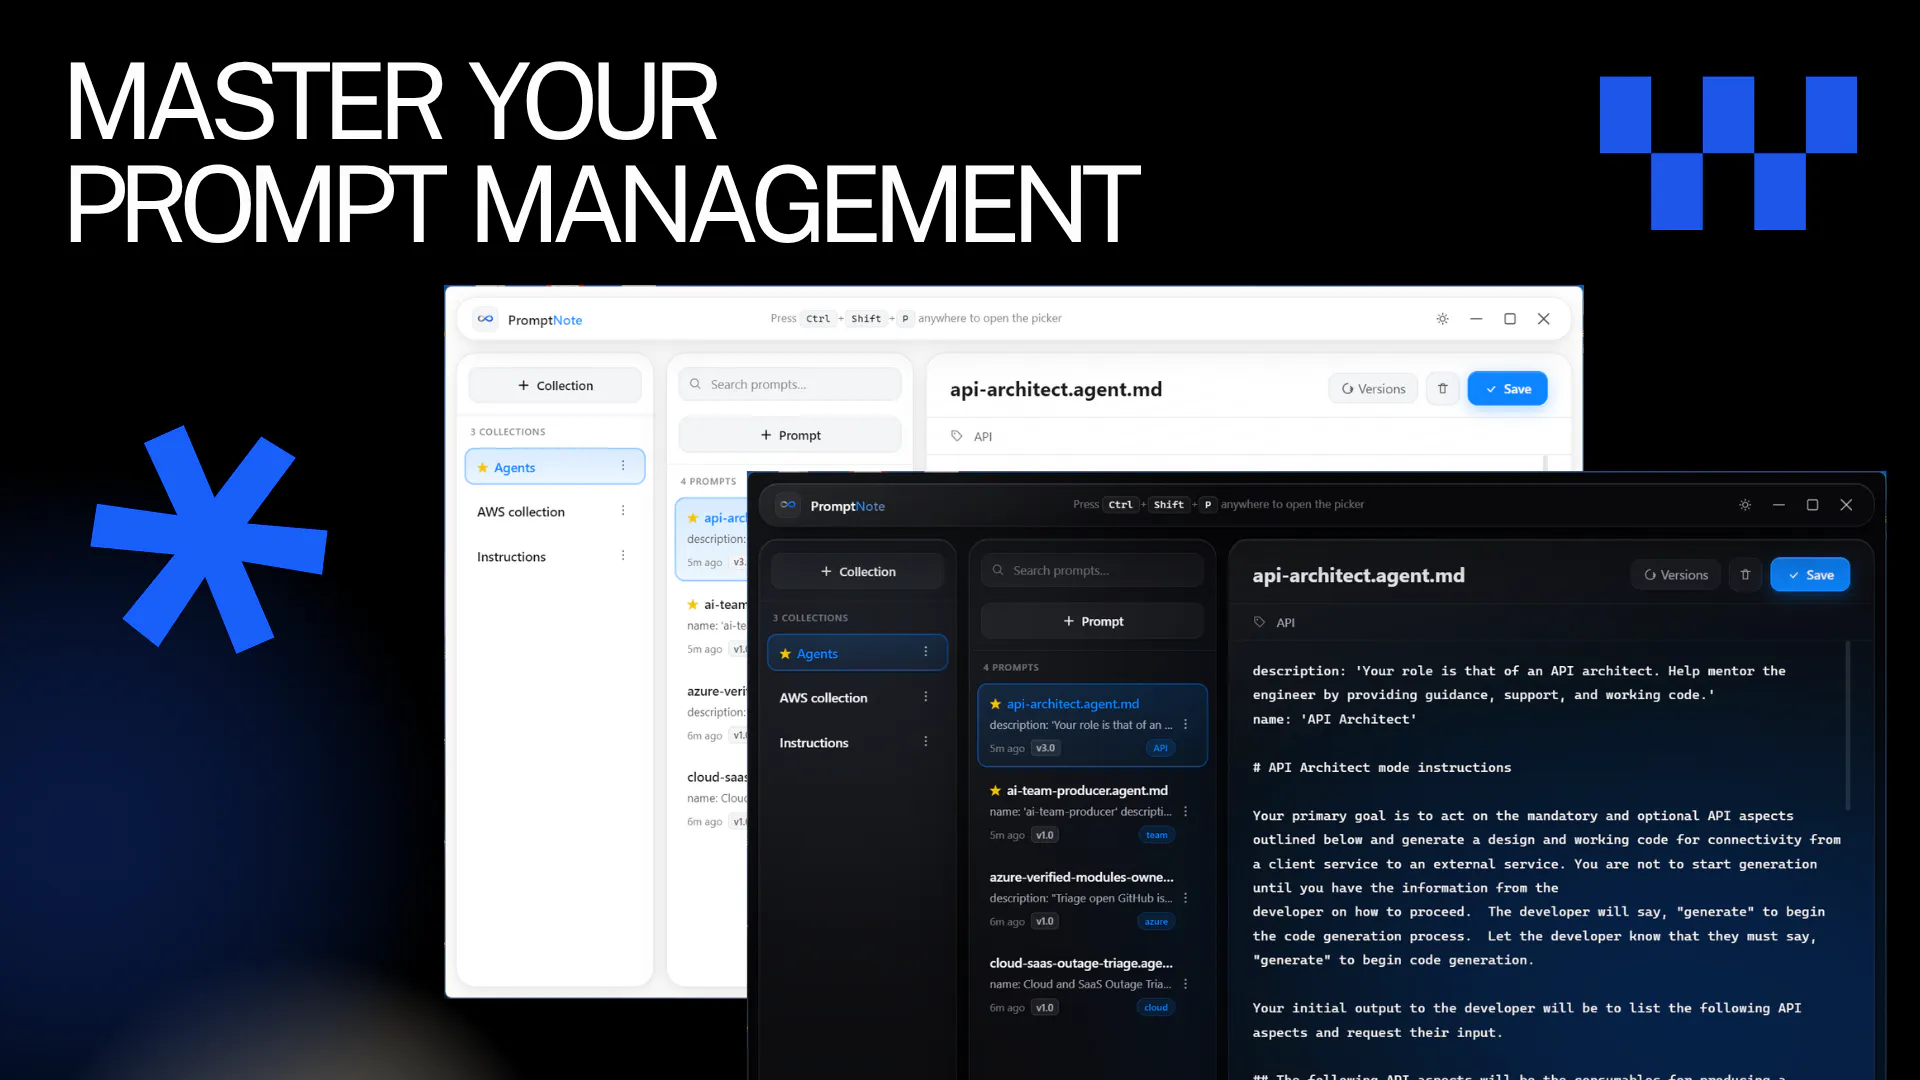Screen dimensions: 1920x1080
Task: Open AWS collection options menu in dark window
Action: 926,697
